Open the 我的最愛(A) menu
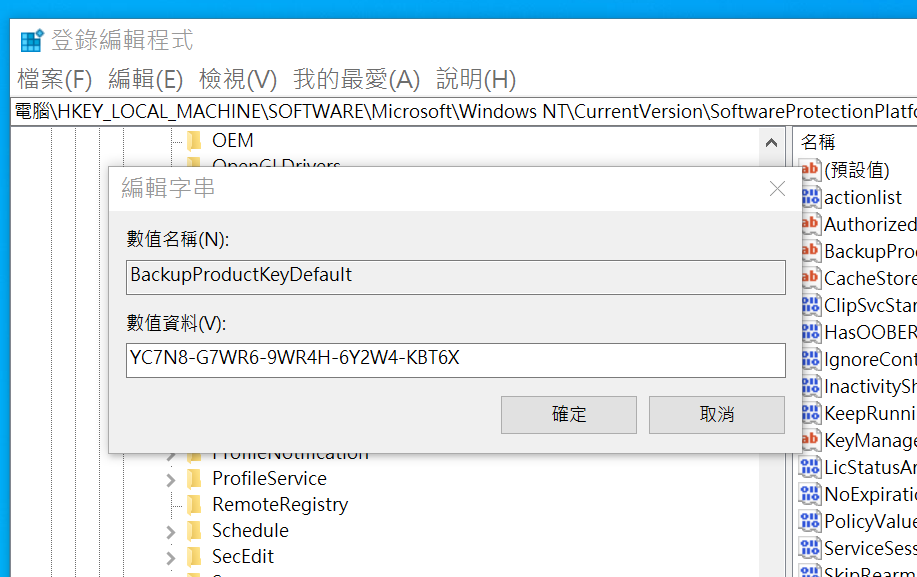Screen dimensions: 917x577 [356, 79]
